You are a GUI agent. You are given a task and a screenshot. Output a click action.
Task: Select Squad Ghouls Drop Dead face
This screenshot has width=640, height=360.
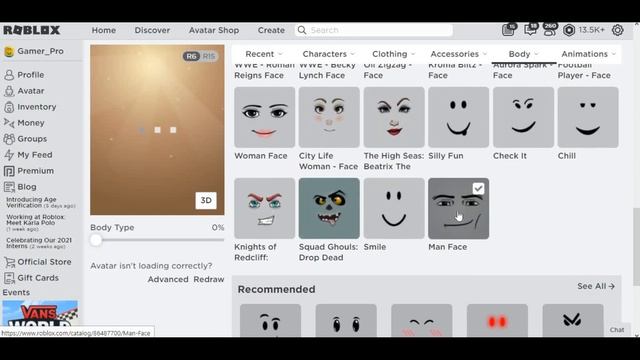(x=329, y=208)
